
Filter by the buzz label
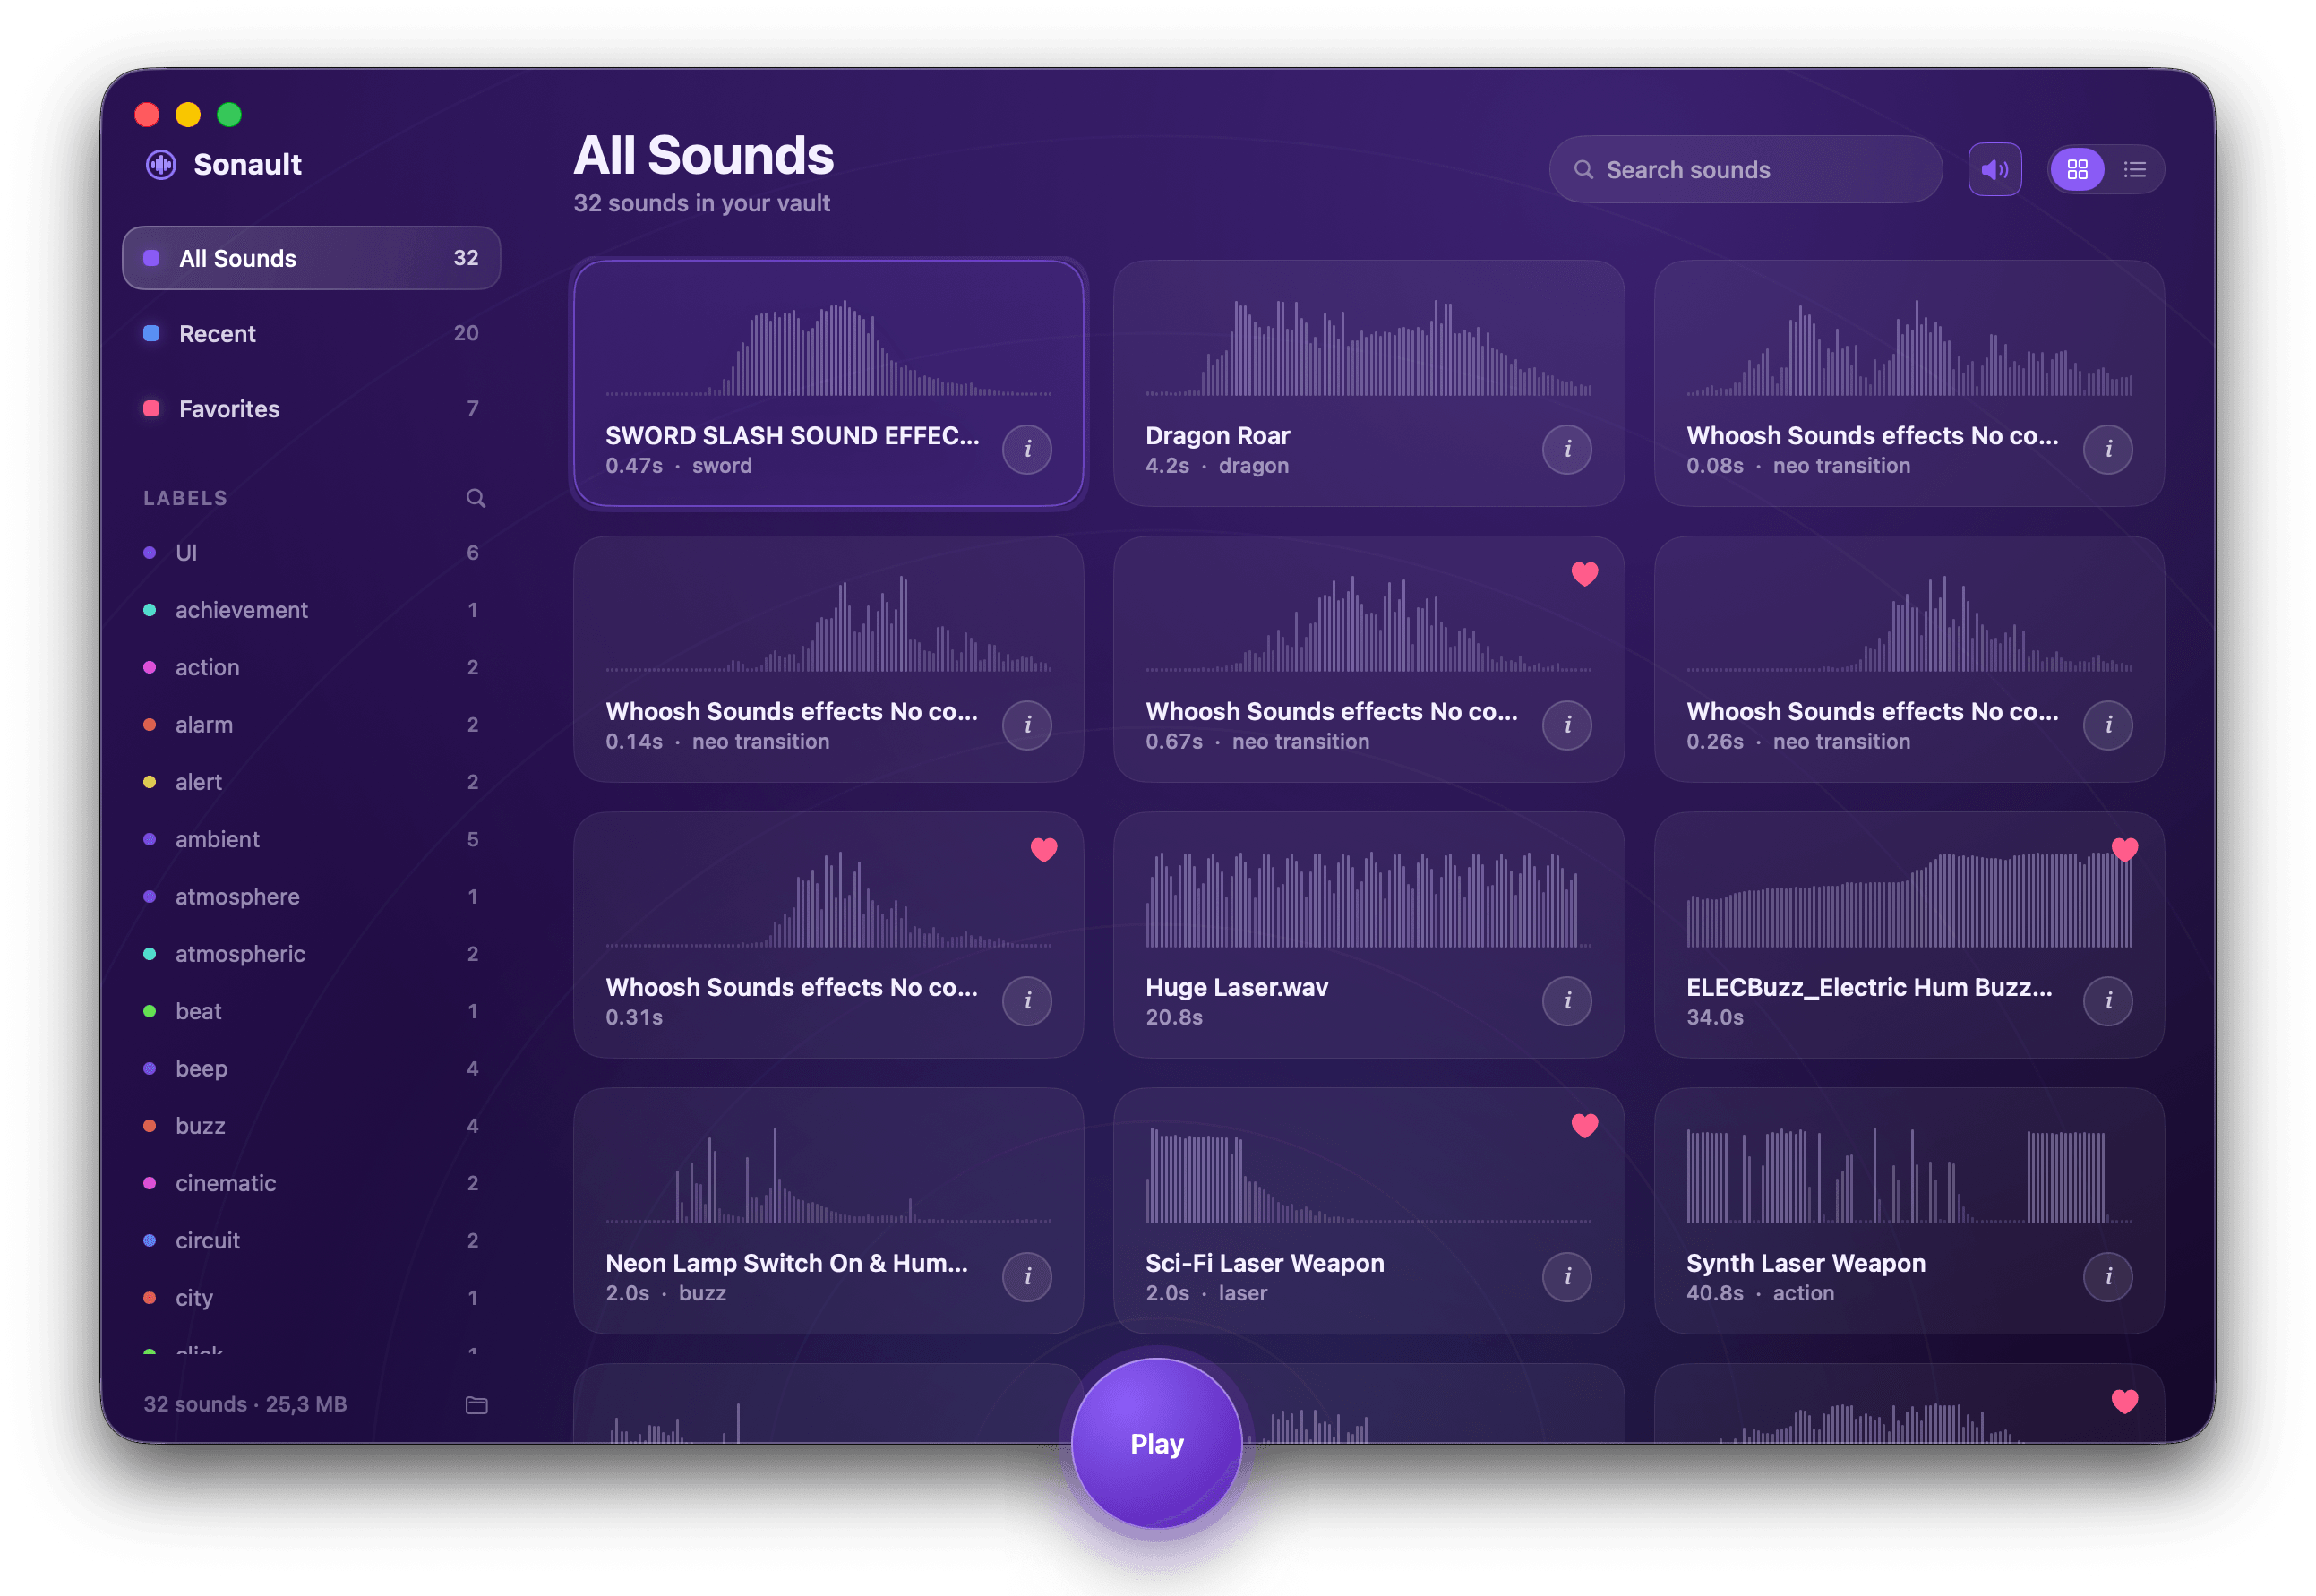(x=311, y=1126)
